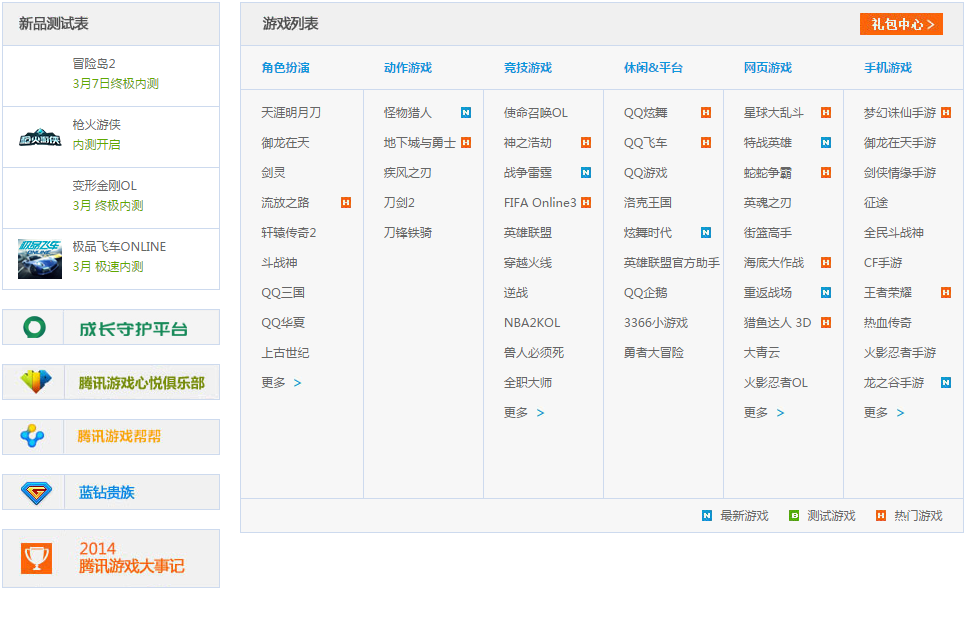Click the 腾讯游戏帮帮 icon
Viewport: 966px width, 636px height.
pos(34,437)
